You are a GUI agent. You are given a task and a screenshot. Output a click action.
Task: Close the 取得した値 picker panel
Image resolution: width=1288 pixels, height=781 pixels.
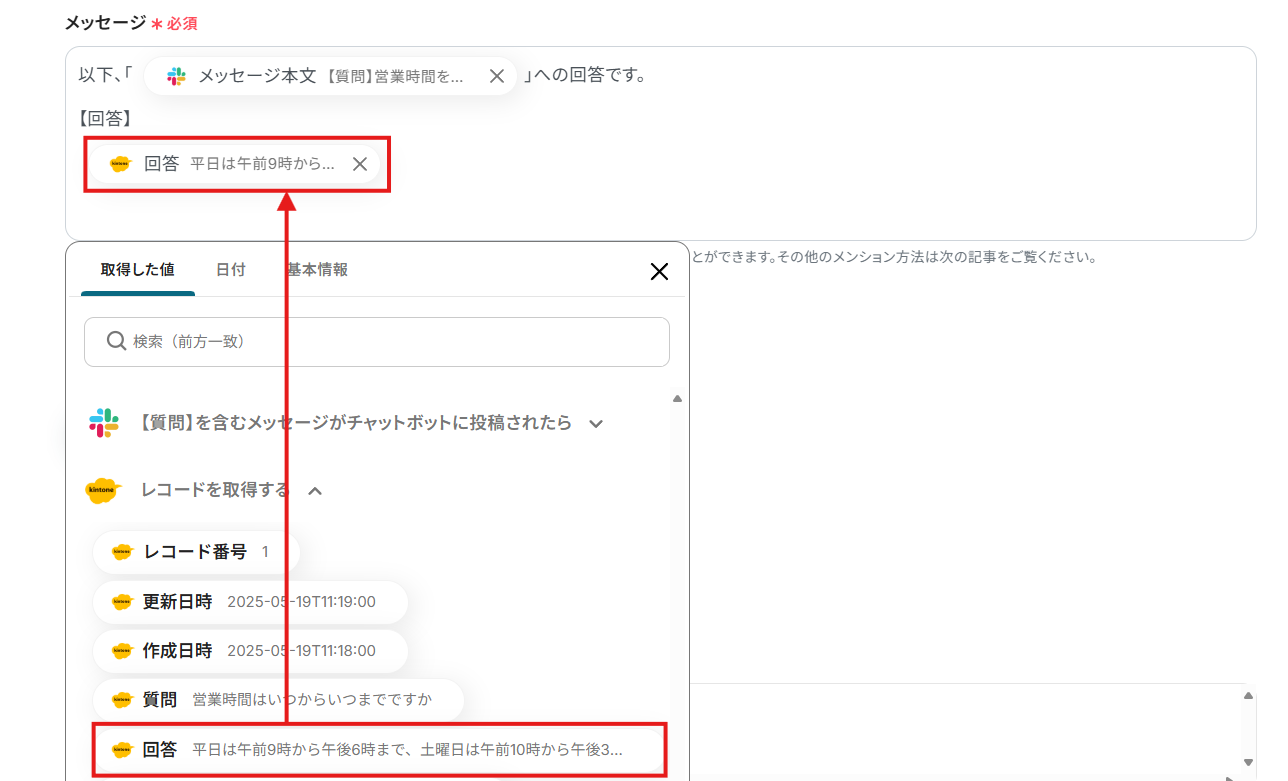[659, 271]
